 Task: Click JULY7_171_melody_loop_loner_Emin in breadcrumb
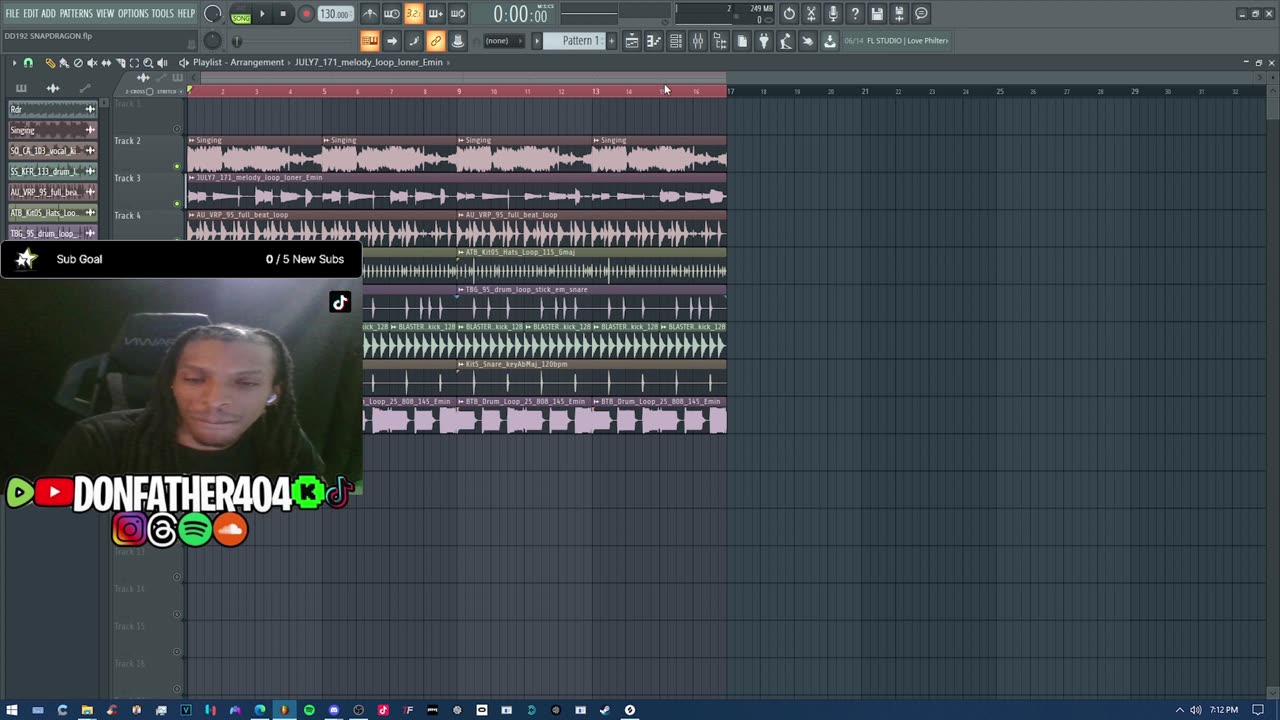click(368, 62)
